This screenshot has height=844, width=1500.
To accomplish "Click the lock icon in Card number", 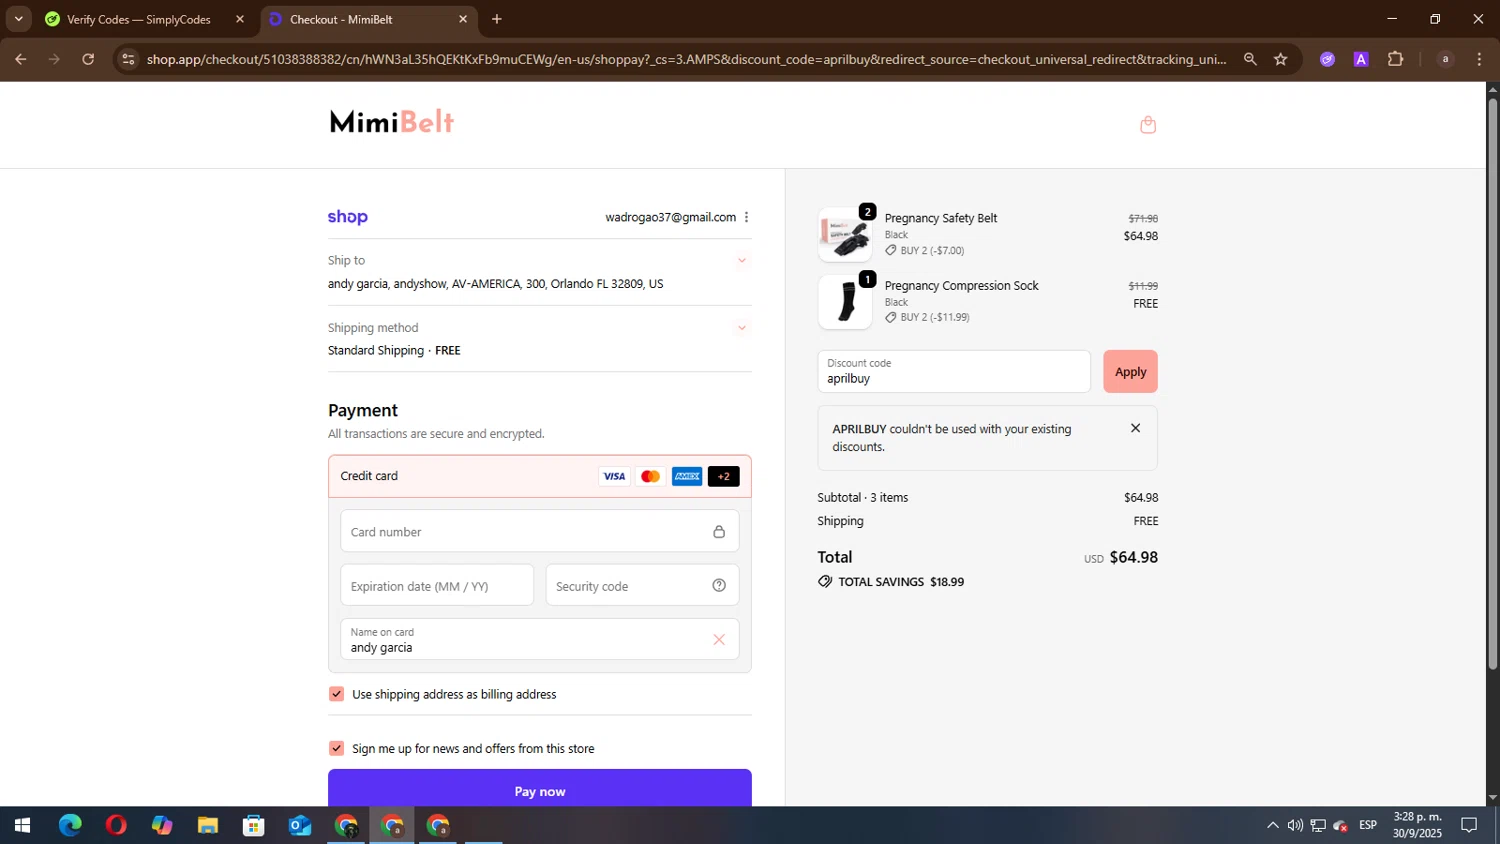I will point(719,532).
